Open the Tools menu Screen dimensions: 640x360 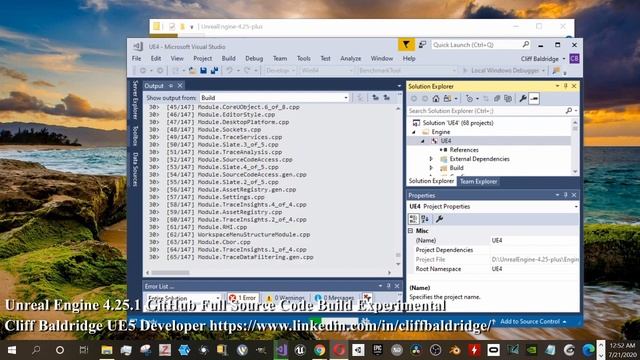(303, 58)
